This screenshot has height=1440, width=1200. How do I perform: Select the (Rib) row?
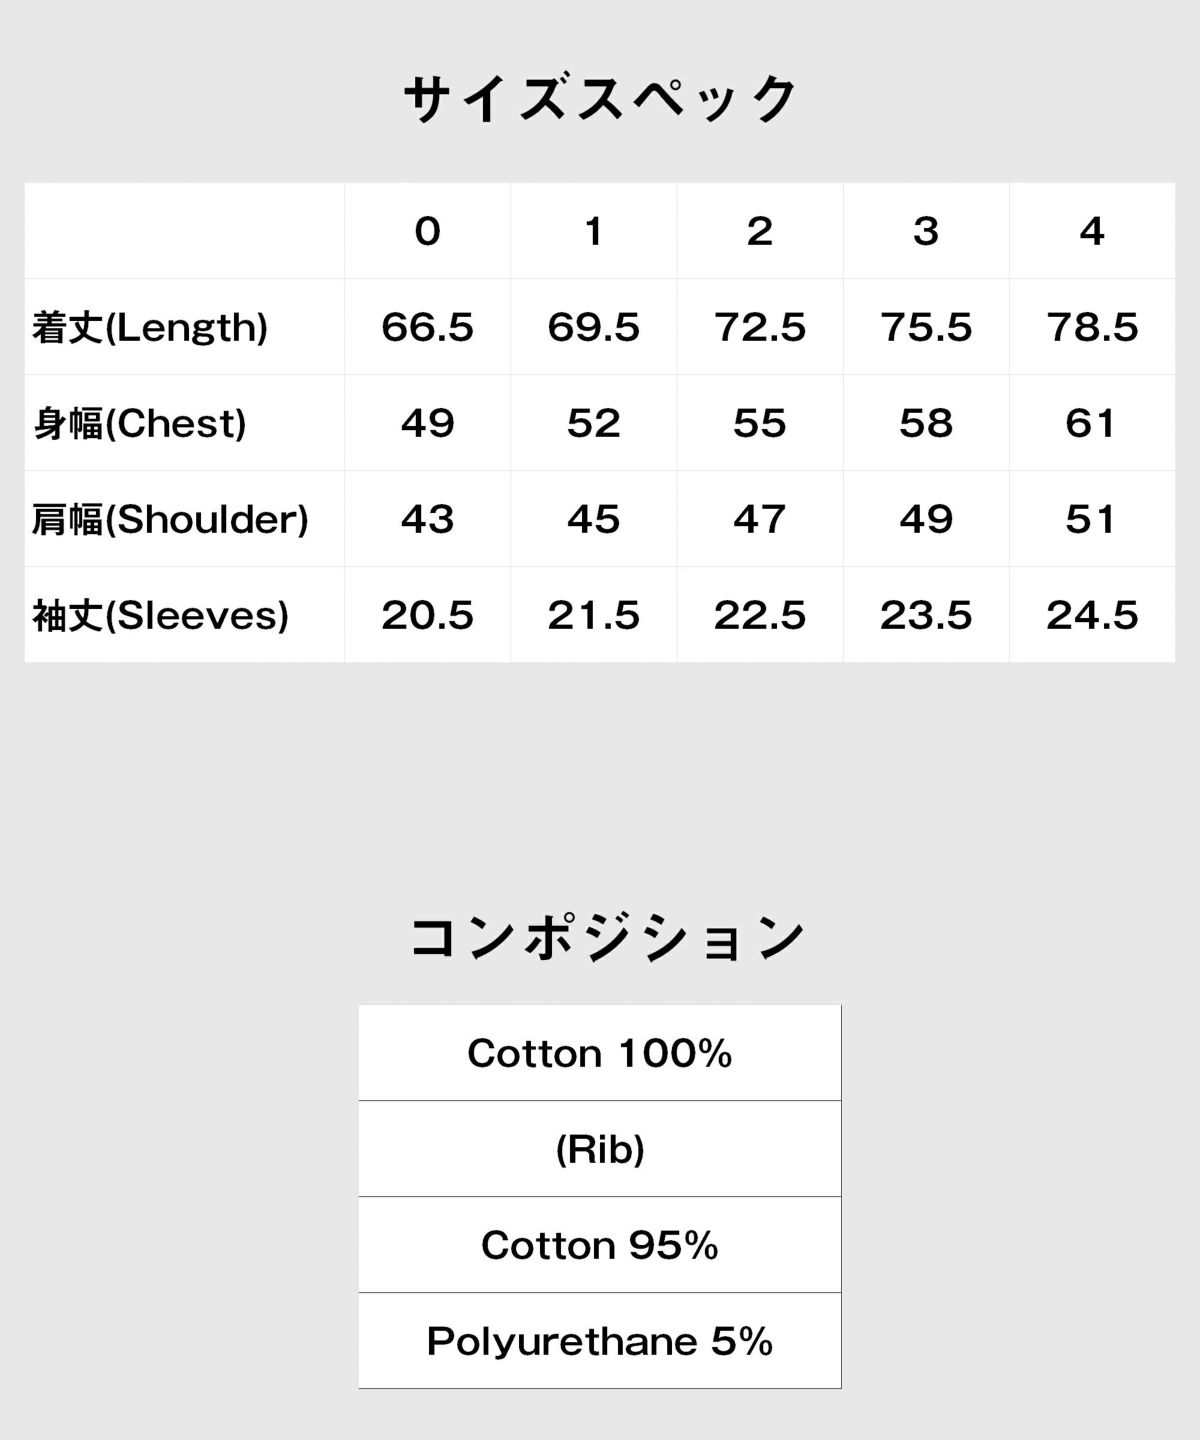pyautogui.click(x=600, y=1149)
